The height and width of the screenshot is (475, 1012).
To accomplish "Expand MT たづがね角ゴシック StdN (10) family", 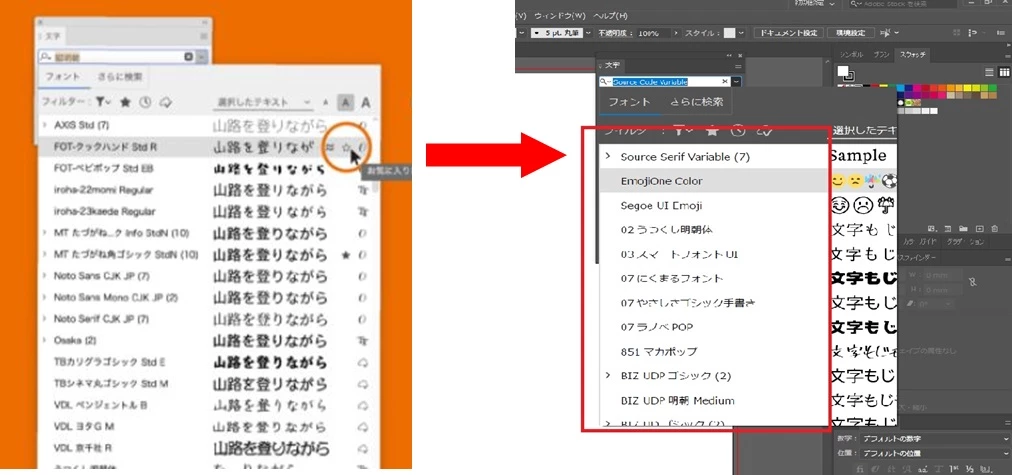I will point(45,254).
